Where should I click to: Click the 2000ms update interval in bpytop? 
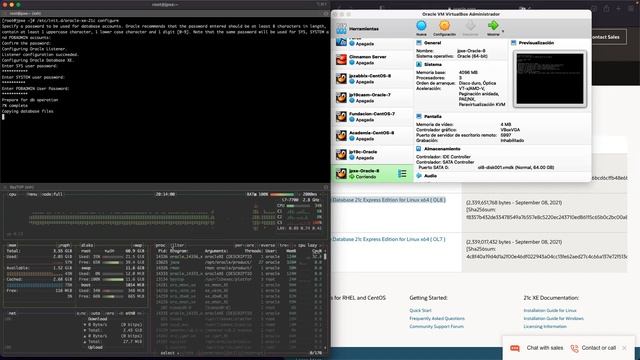tap(310, 194)
